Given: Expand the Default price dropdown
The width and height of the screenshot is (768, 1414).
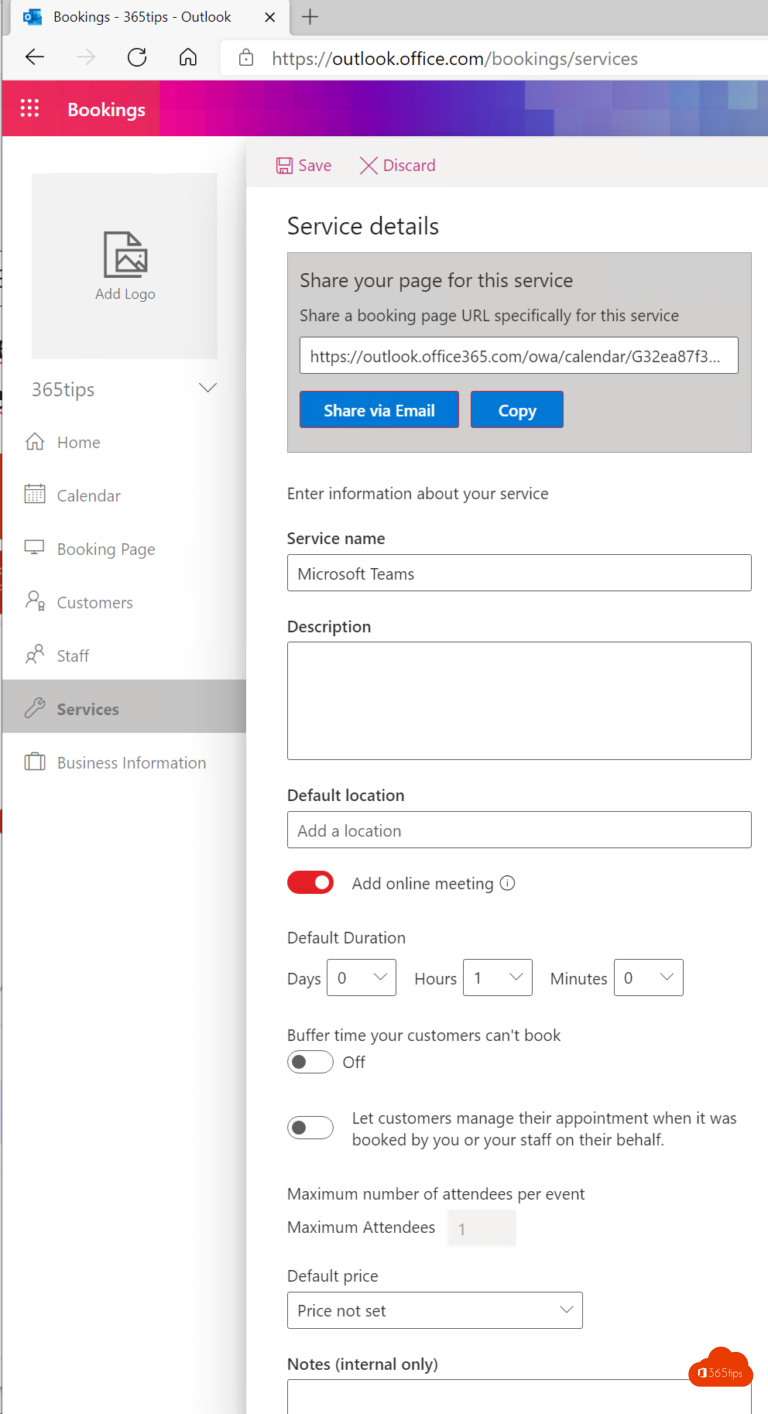Looking at the screenshot, I should click(x=434, y=1310).
